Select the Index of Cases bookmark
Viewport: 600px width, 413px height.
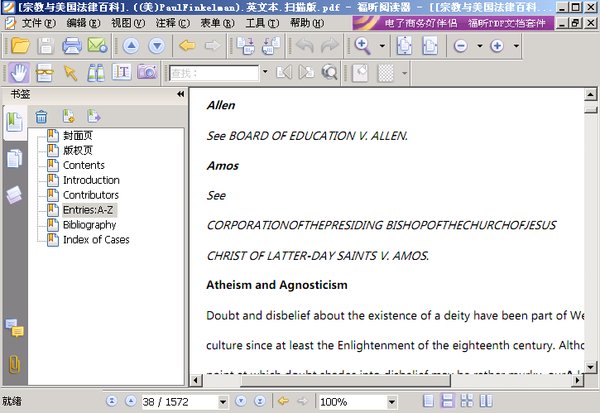(96, 240)
